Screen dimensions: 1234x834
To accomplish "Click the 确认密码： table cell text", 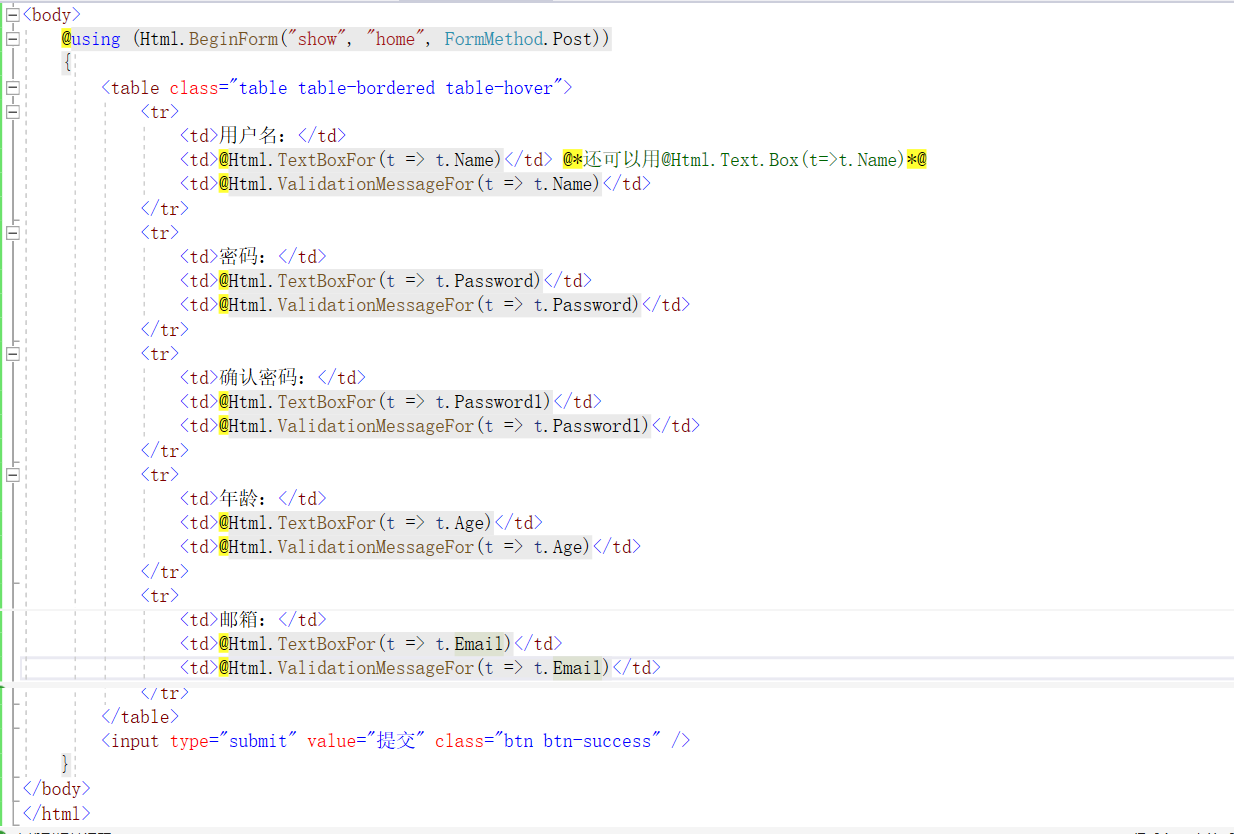I will [x=268, y=378].
